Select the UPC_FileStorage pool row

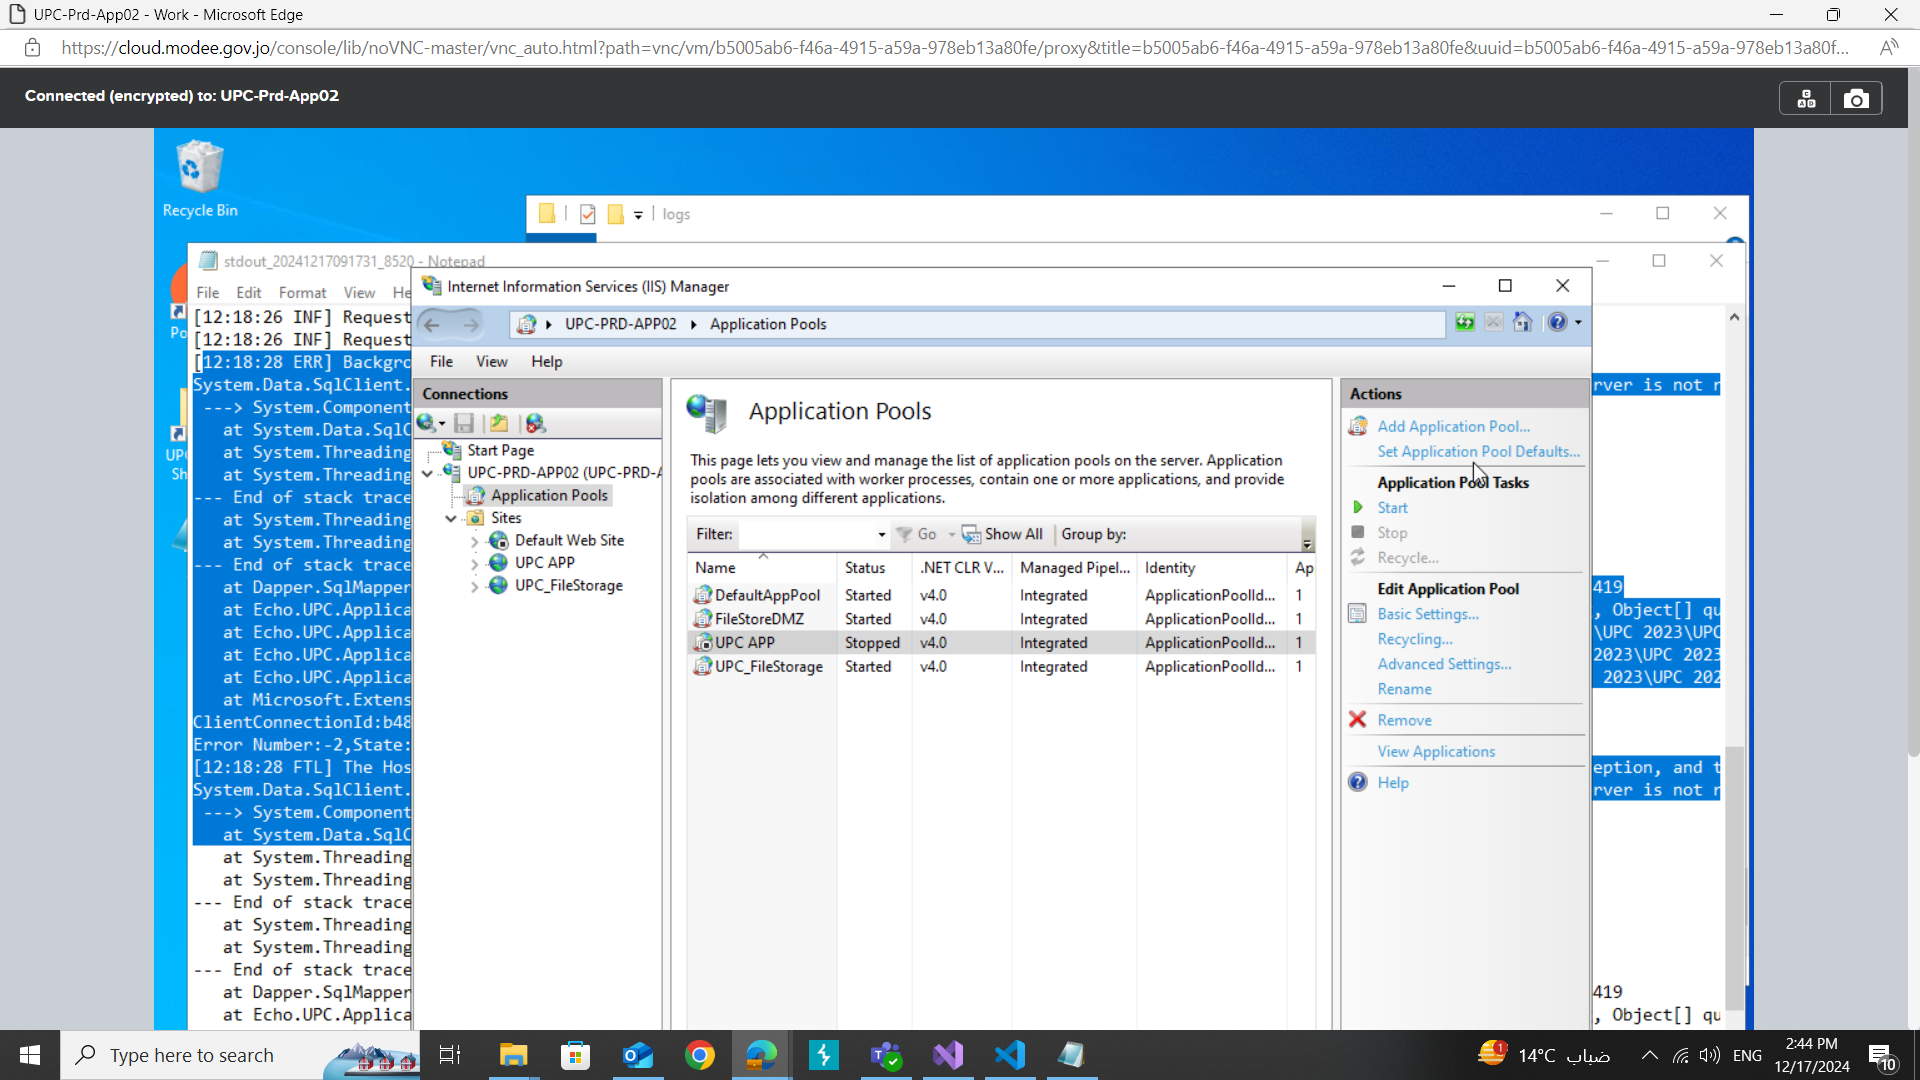1001,666
